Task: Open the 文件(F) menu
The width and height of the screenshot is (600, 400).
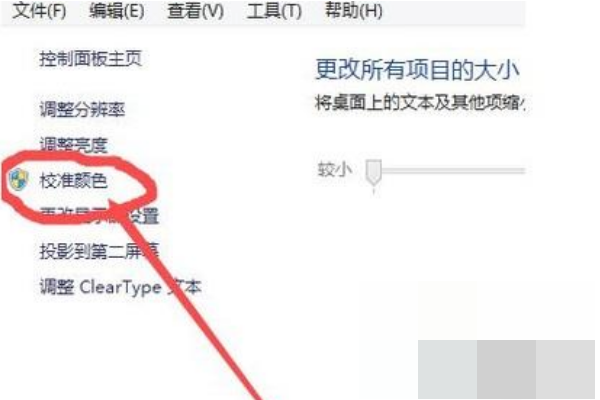Action: point(39,11)
